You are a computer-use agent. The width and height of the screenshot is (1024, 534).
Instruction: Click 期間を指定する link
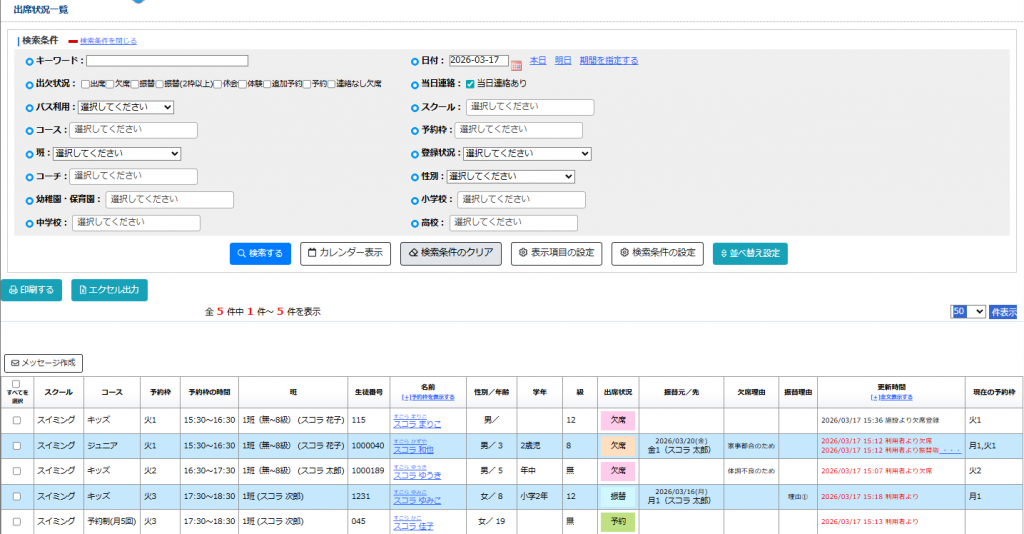pos(609,61)
